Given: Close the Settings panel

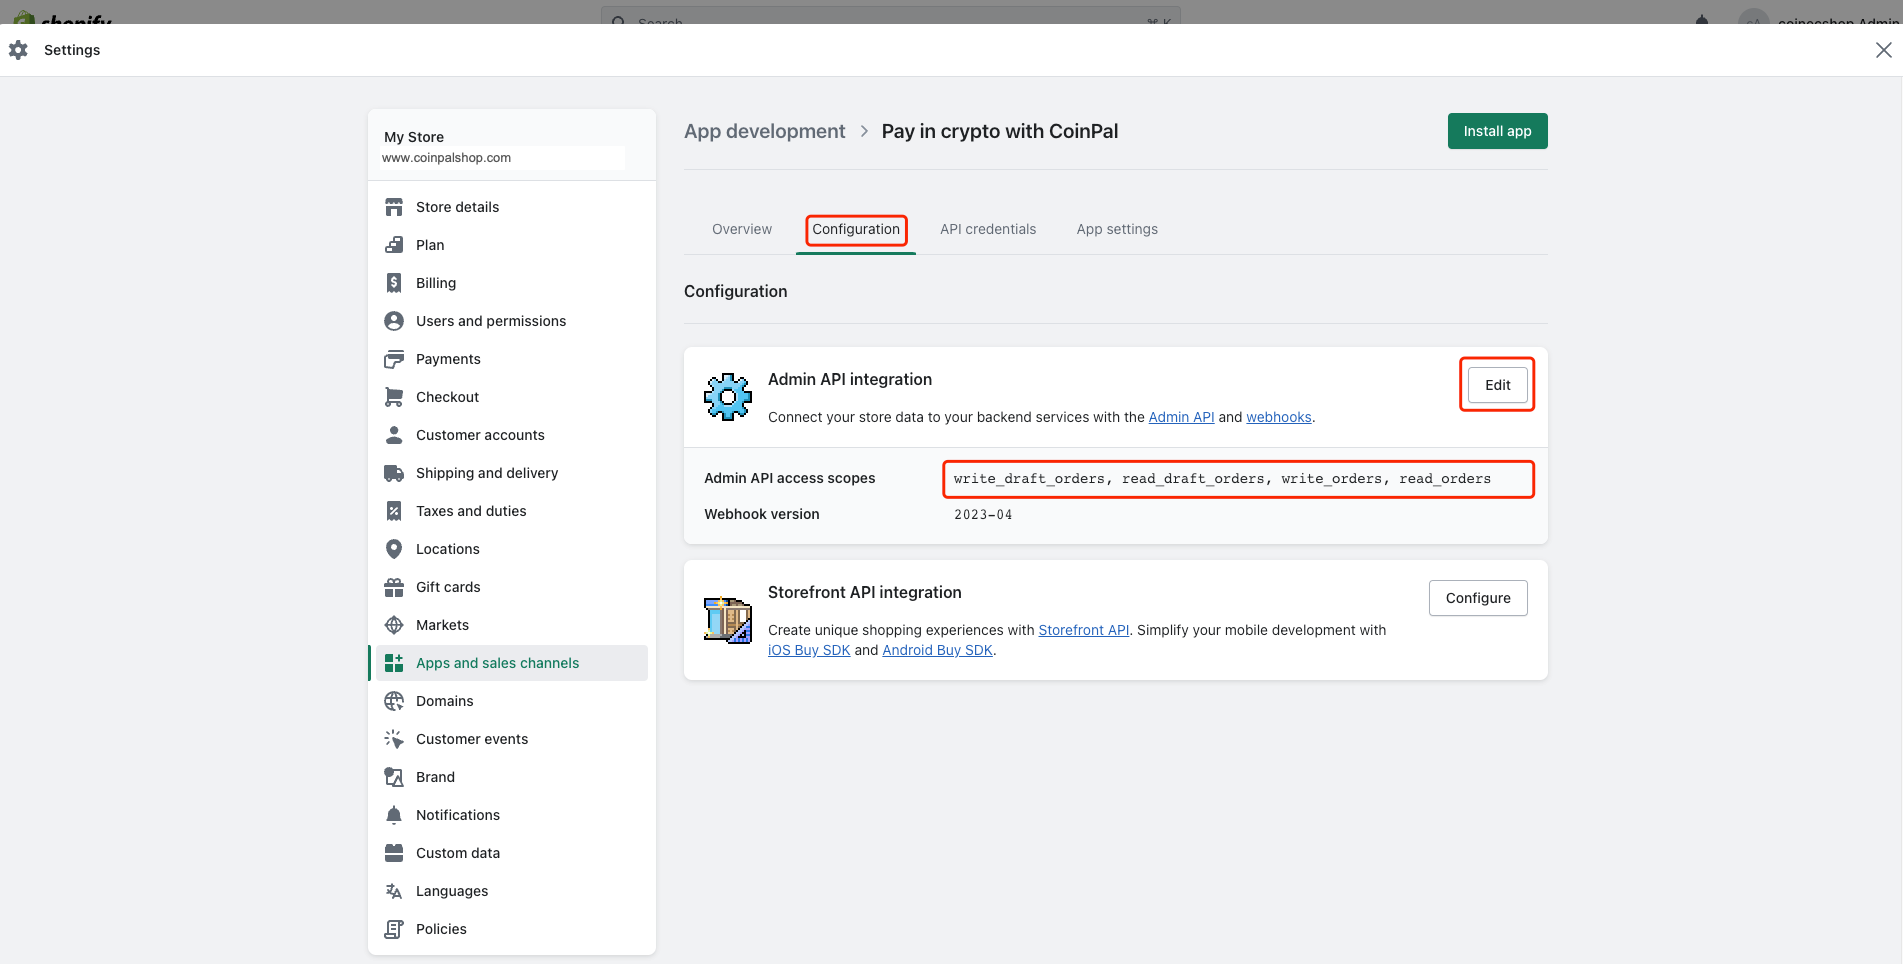Looking at the screenshot, I should (1883, 50).
